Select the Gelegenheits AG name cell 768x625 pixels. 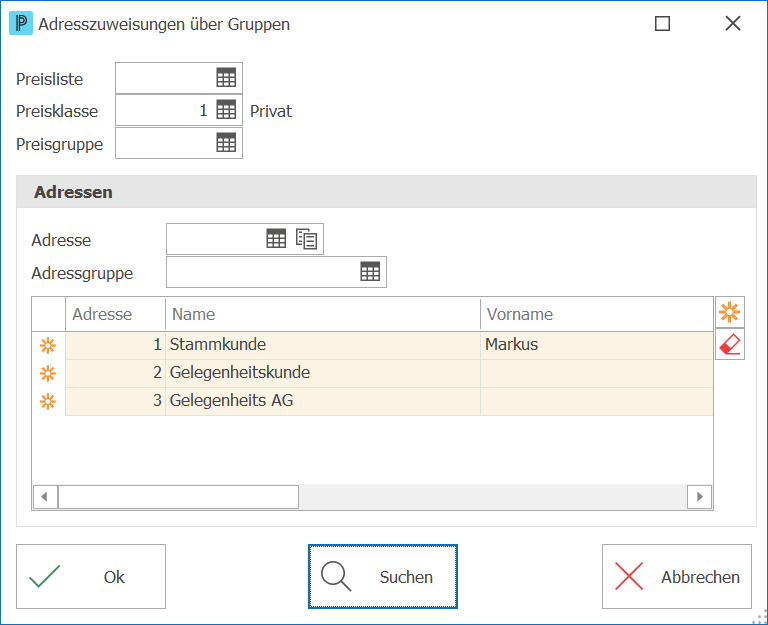[x=323, y=401]
